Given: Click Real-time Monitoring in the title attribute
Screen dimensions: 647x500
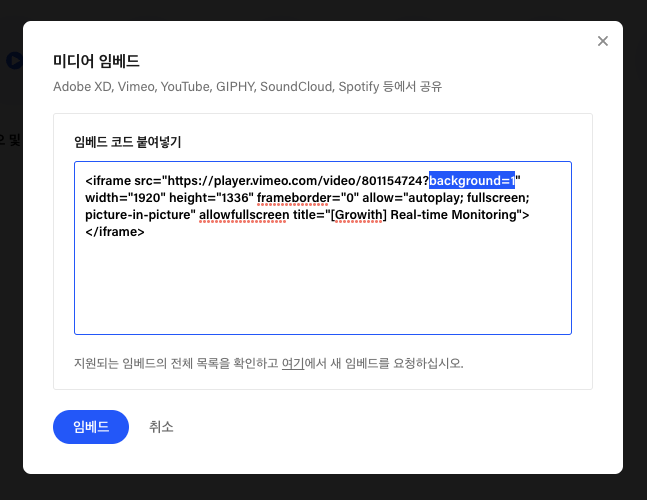Looking at the screenshot, I should (453, 215).
